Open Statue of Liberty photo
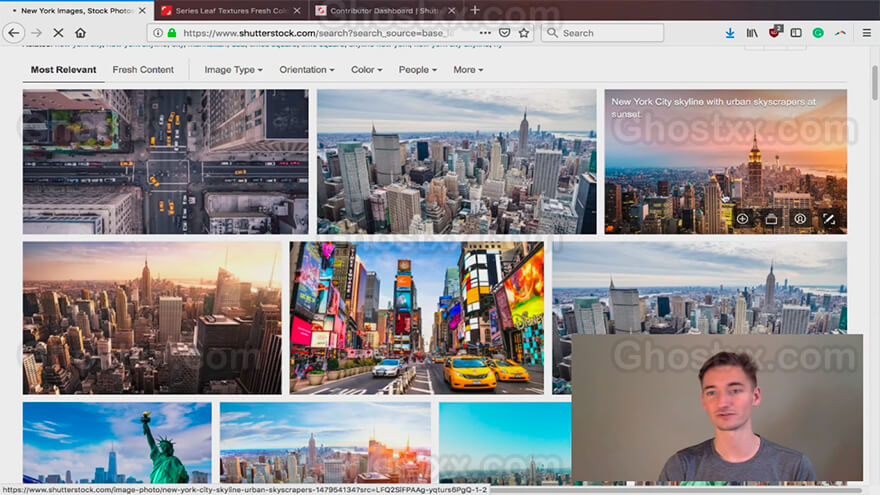The image size is (880, 495). pos(117,443)
